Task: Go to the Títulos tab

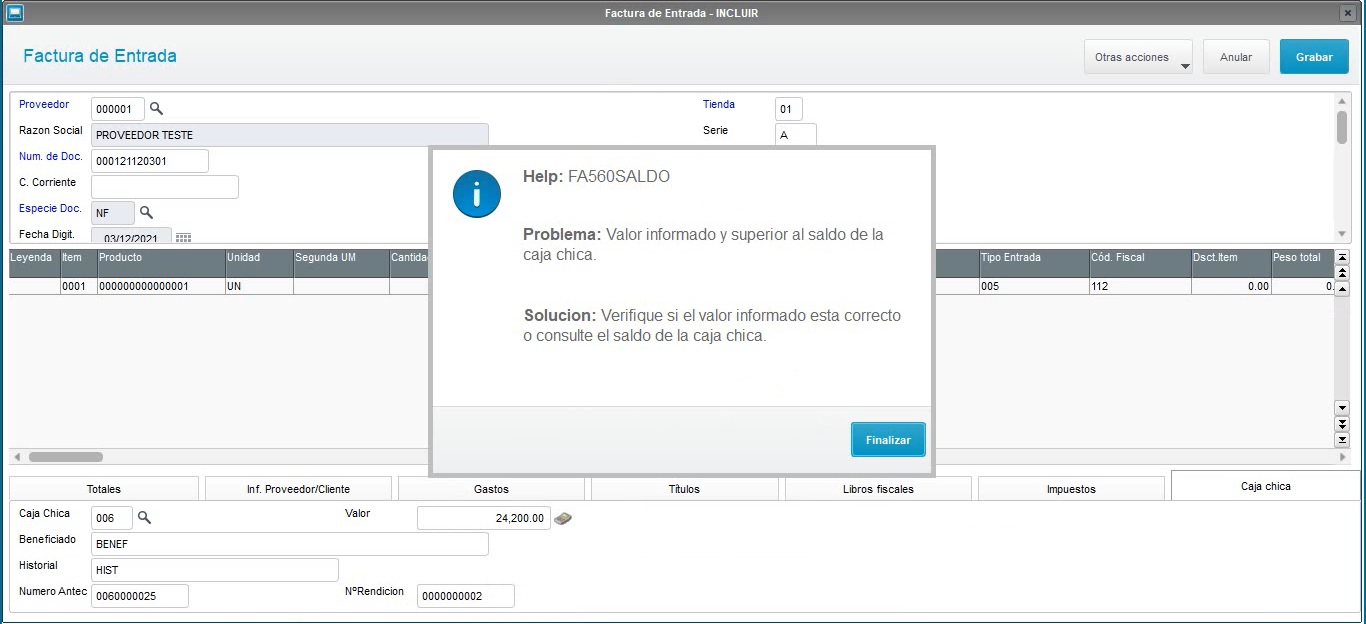Action: coord(684,489)
